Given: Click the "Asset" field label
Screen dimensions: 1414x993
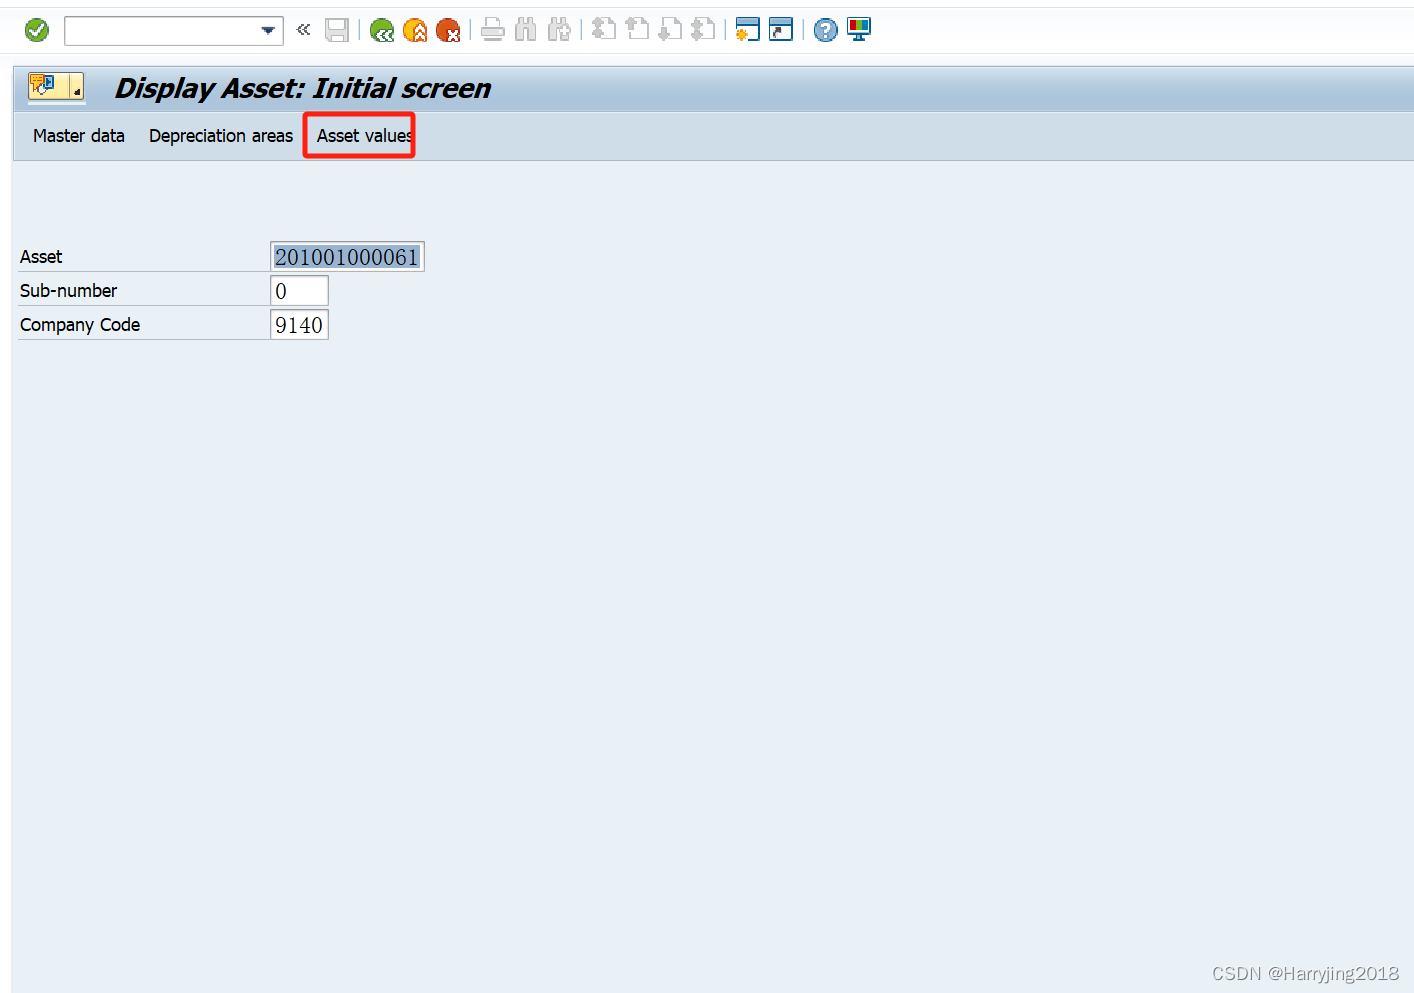Looking at the screenshot, I should pyautogui.click(x=41, y=257).
